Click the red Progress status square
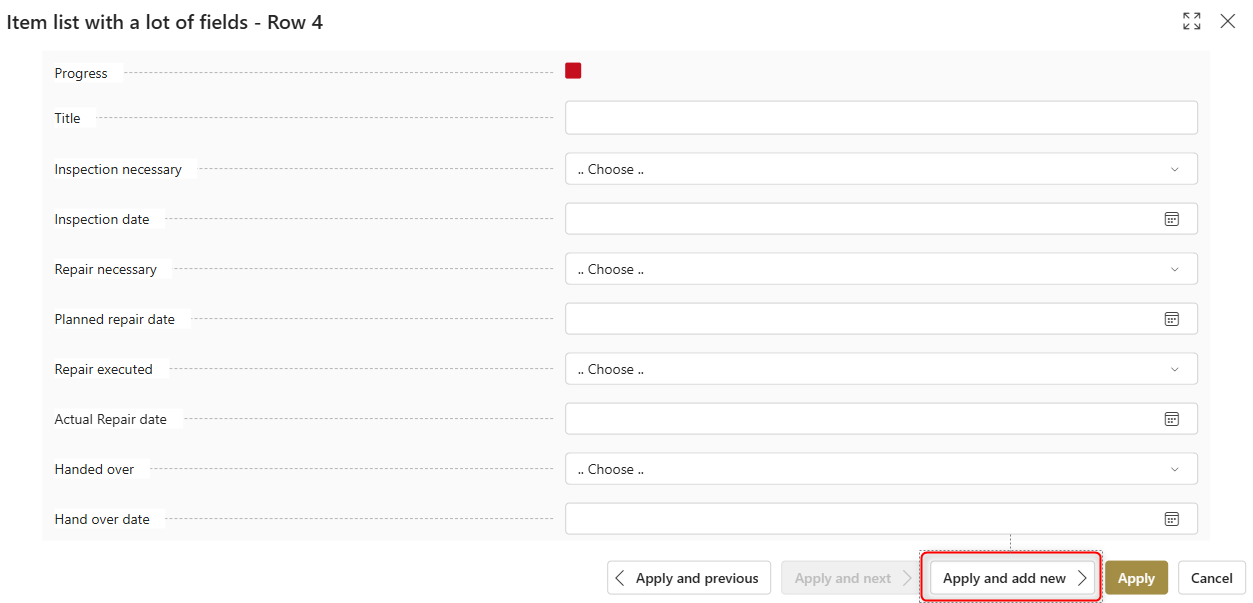Screen dimensions: 1253x603 tap(572, 70)
